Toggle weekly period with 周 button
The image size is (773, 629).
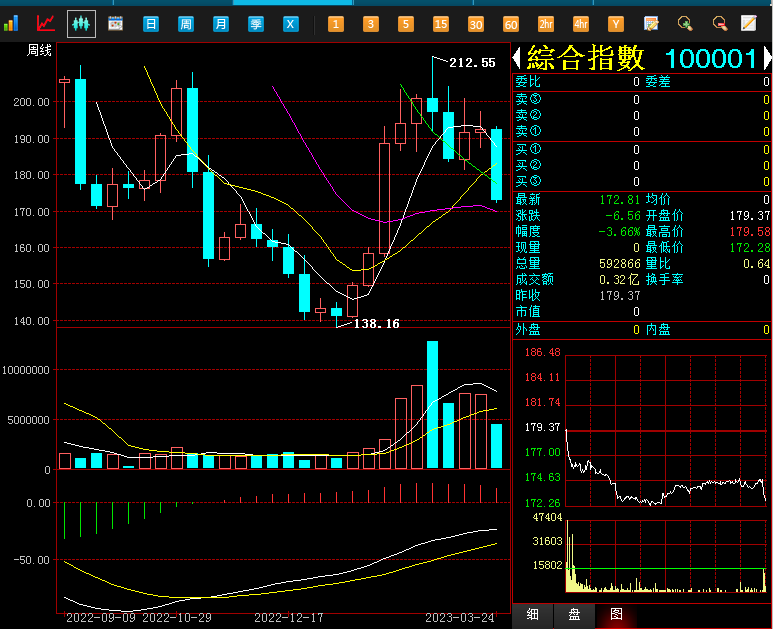[x=186, y=23]
